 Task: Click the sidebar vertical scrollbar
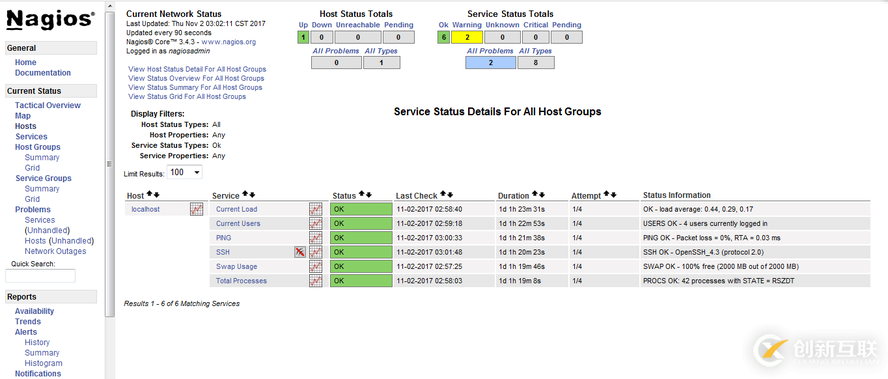click(x=110, y=164)
